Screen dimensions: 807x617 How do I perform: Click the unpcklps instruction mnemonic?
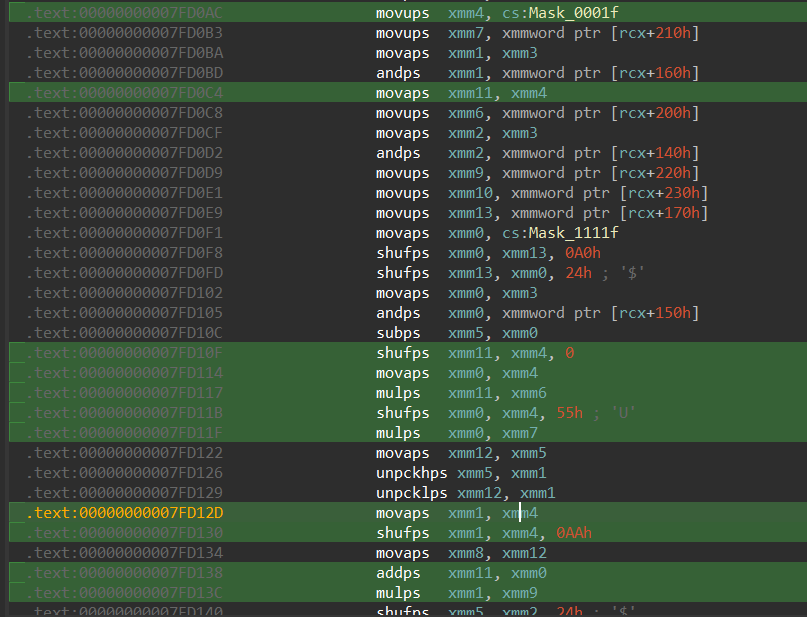[412, 493]
